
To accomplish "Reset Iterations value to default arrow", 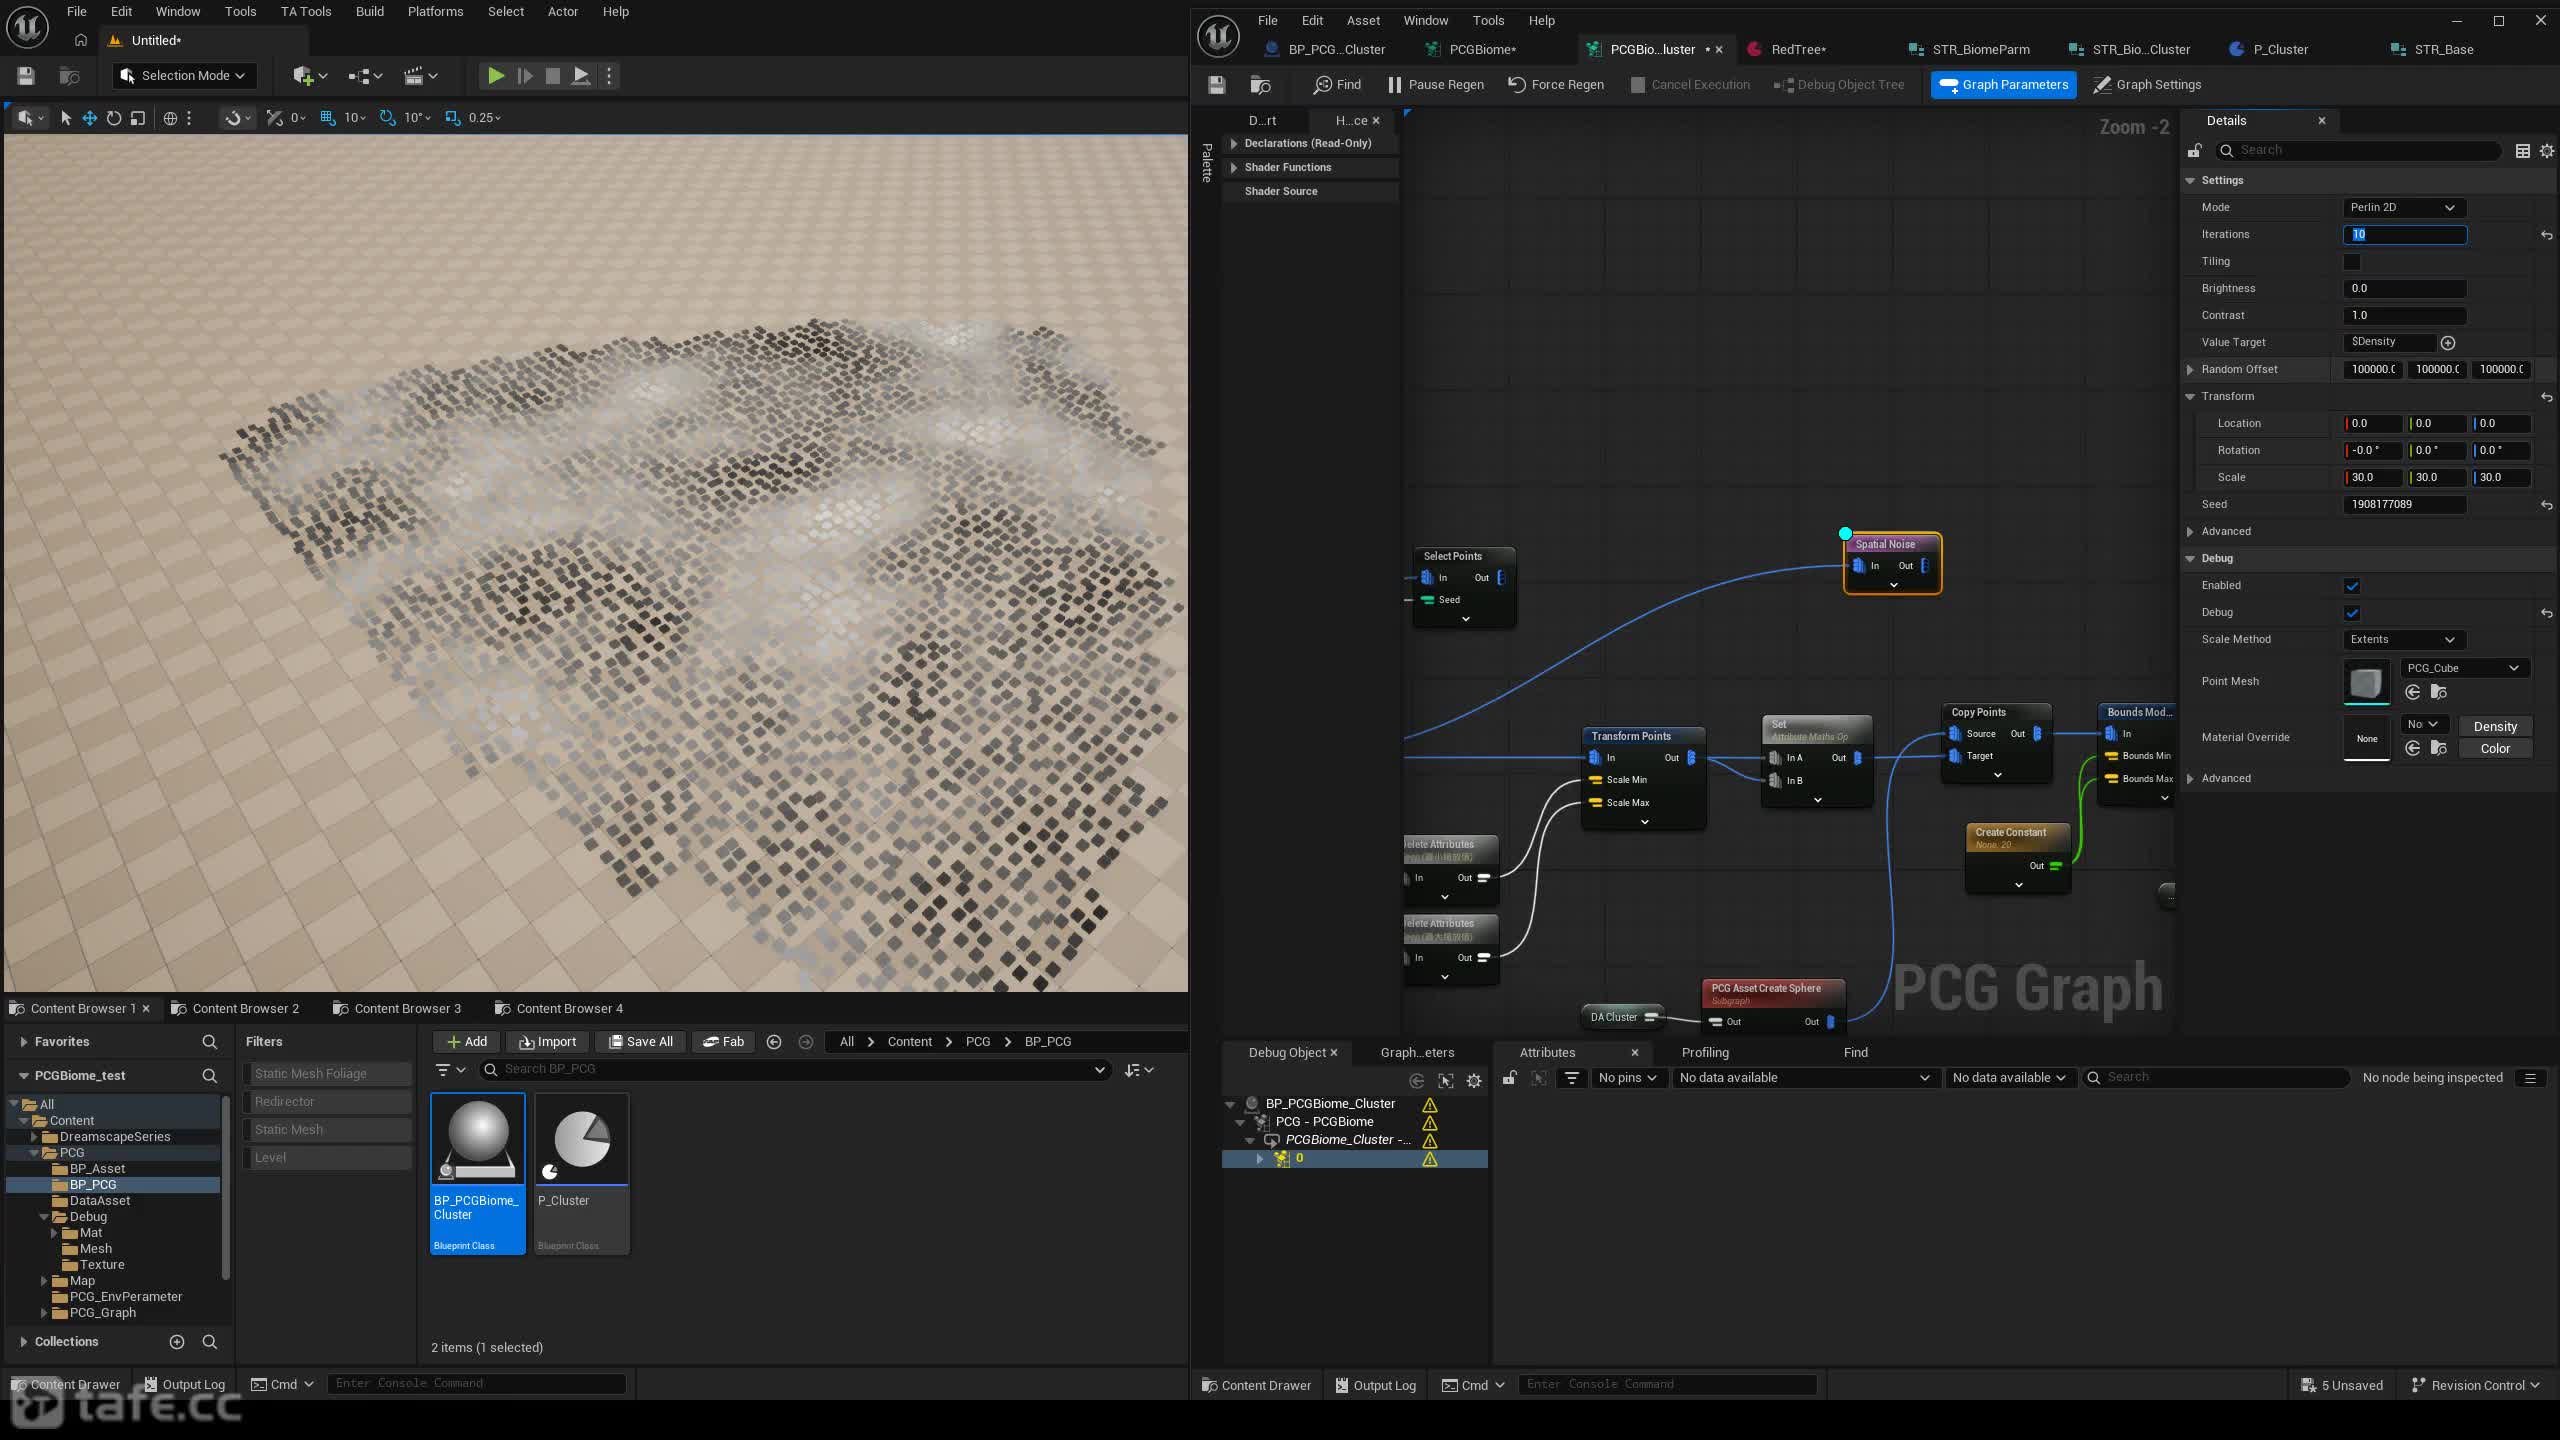I will tap(2546, 235).
